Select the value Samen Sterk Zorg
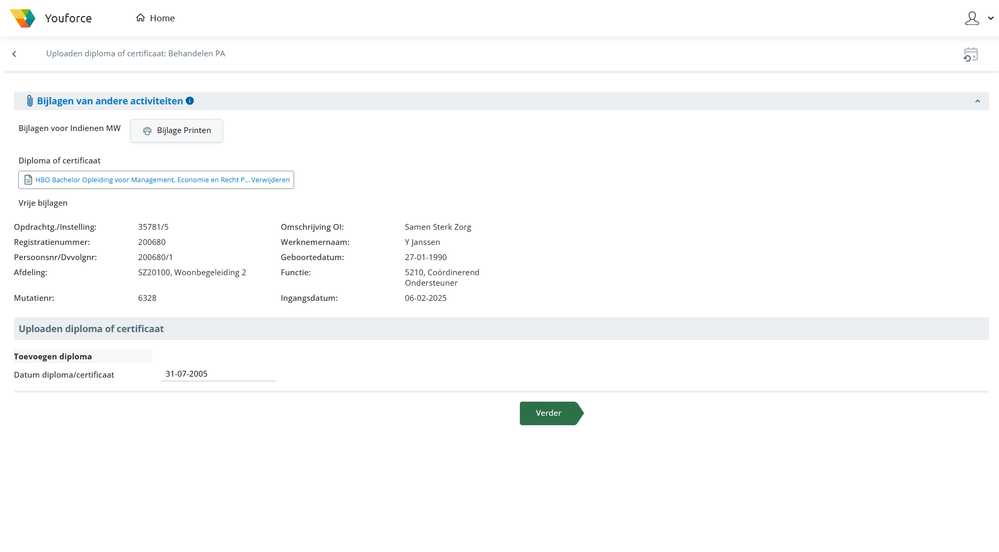The height and width of the screenshot is (552, 999). point(438,227)
